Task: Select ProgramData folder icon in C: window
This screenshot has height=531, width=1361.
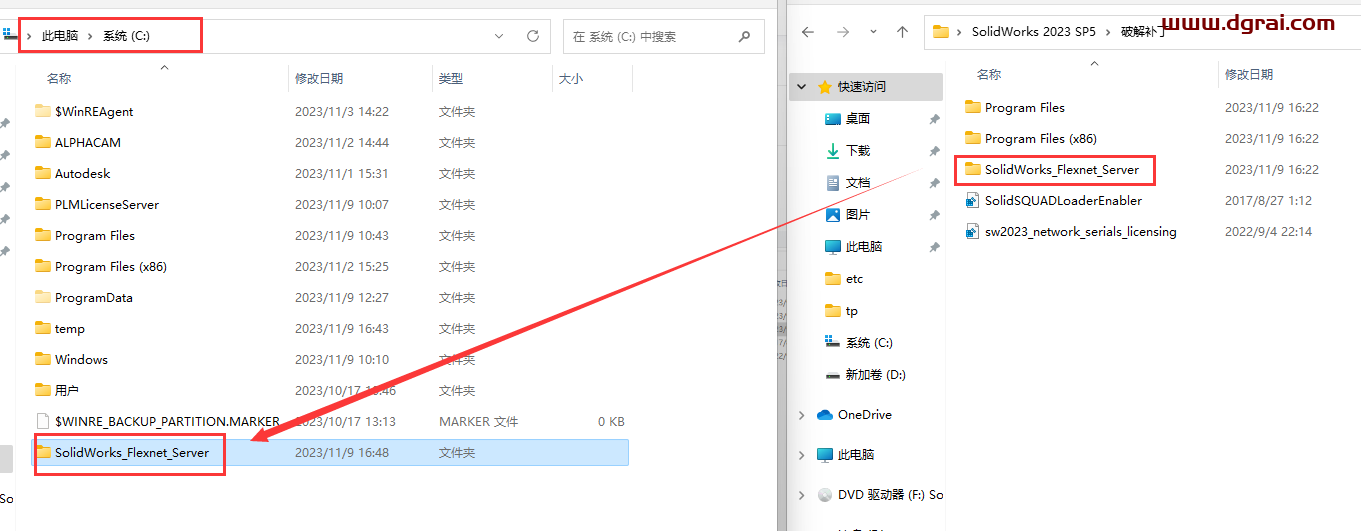Action: click(43, 297)
